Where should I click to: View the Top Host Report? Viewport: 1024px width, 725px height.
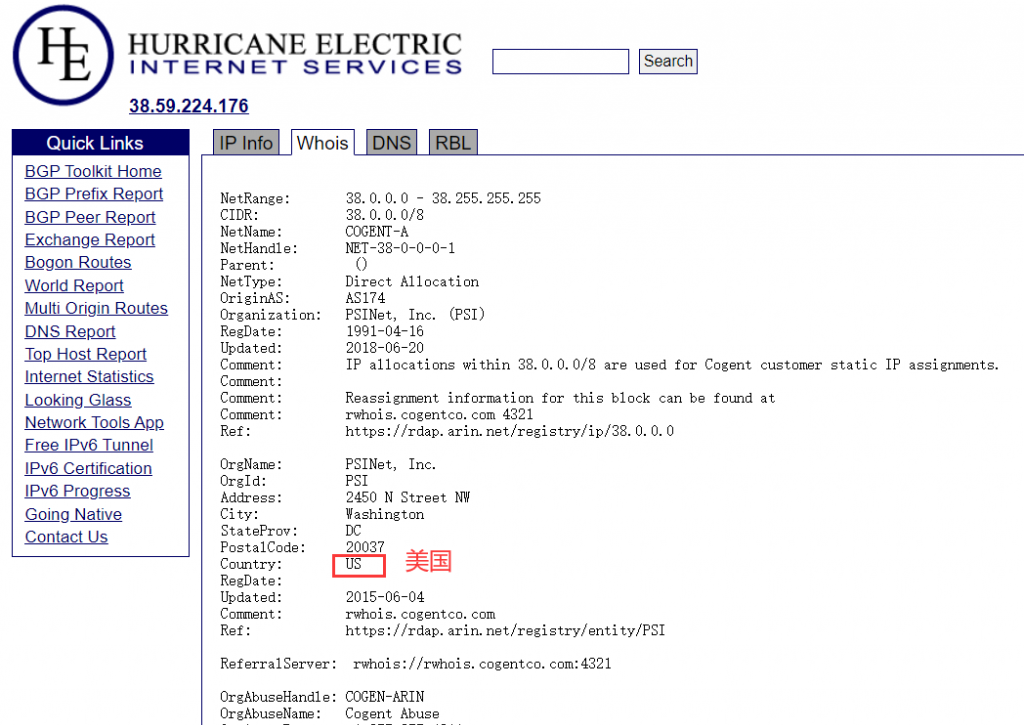tap(86, 354)
